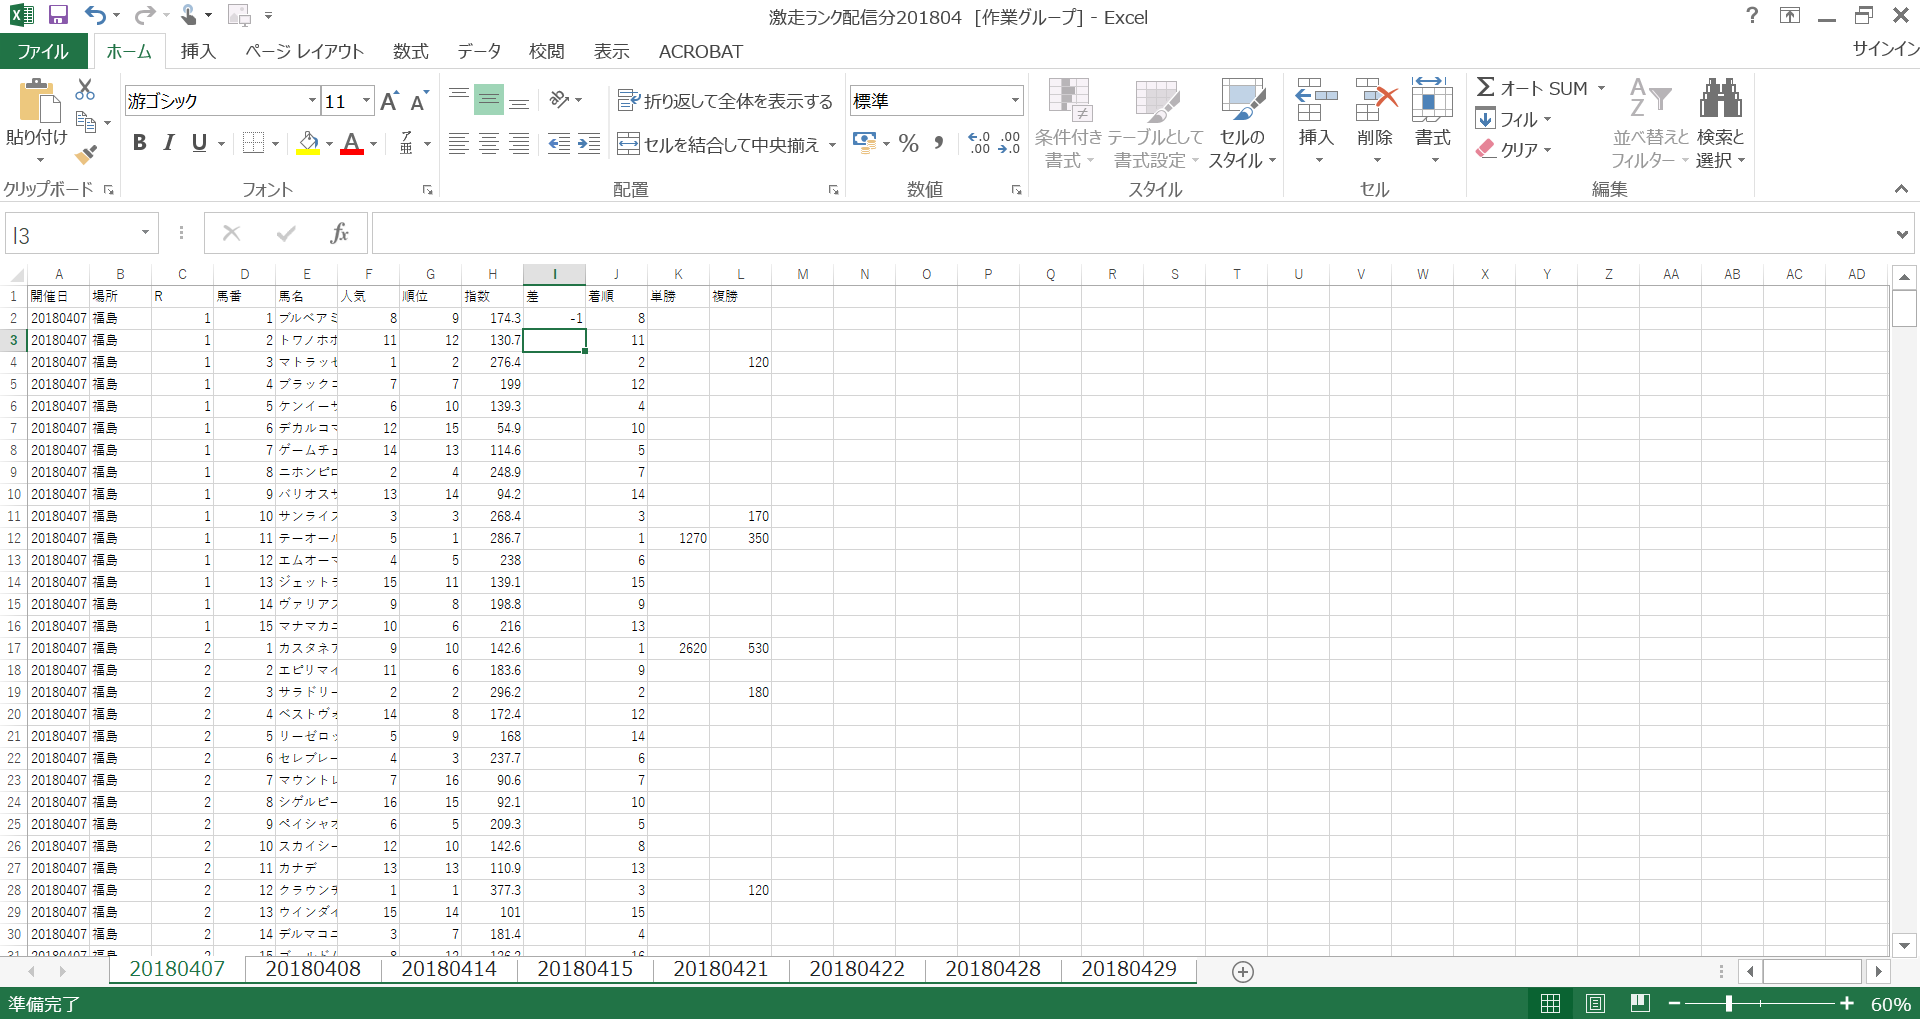This screenshot has height=1019, width=1920.
Task: Apply yellow fill color swatch
Action: pos(308,143)
